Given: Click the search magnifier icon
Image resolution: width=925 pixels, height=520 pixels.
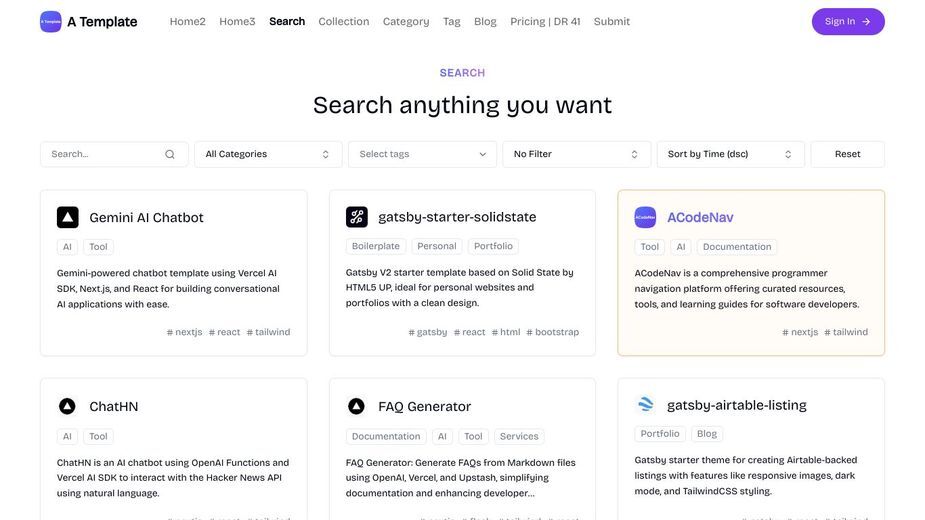Looking at the screenshot, I should (x=170, y=154).
